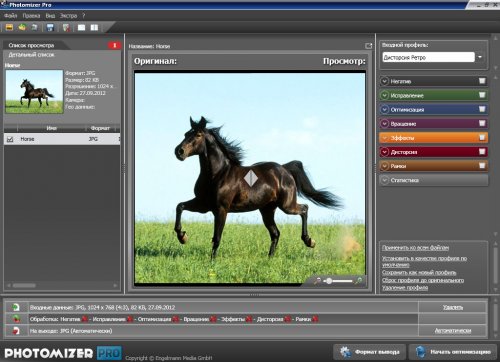Screen dimensions: 500x362
Task: Expand the Оптимизация section chevron
Action: [x=385, y=109]
